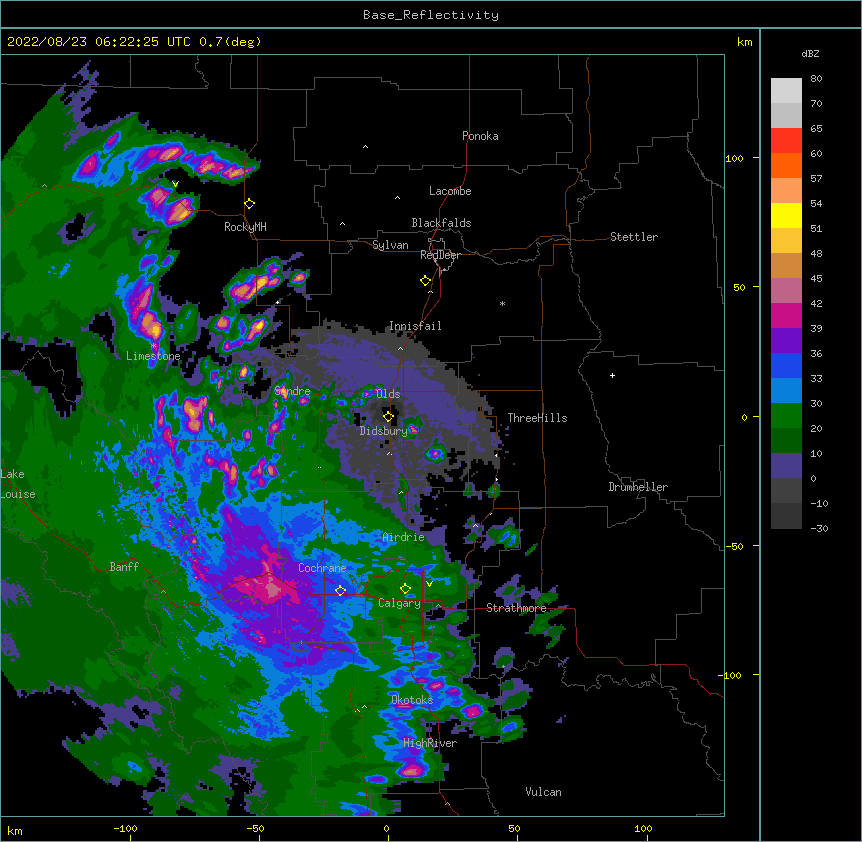862x842 pixels.
Task: Select the yellow diamond marker between Olds and Didsbury
Action: pyautogui.click(x=389, y=416)
